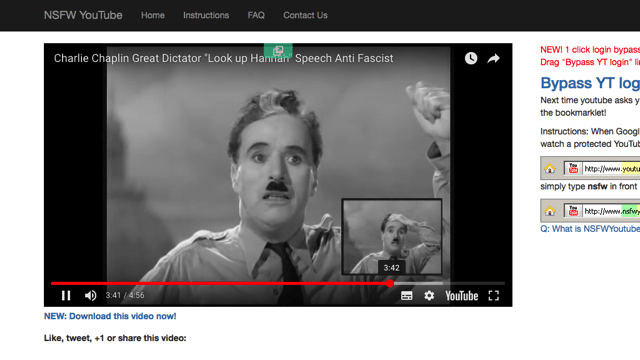The height and width of the screenshot is (360, 640).
Task: Open the video on YouTube via logo
Action: (x=462, y=296)
